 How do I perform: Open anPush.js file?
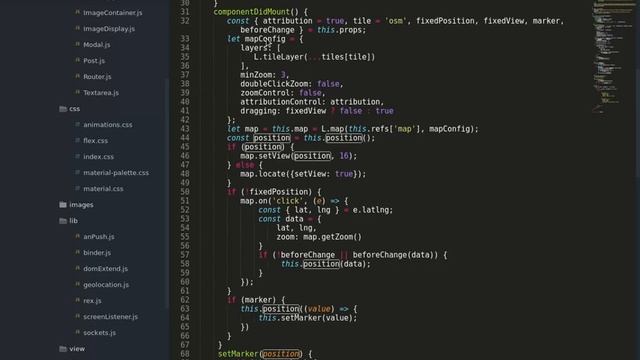[99, 236]
